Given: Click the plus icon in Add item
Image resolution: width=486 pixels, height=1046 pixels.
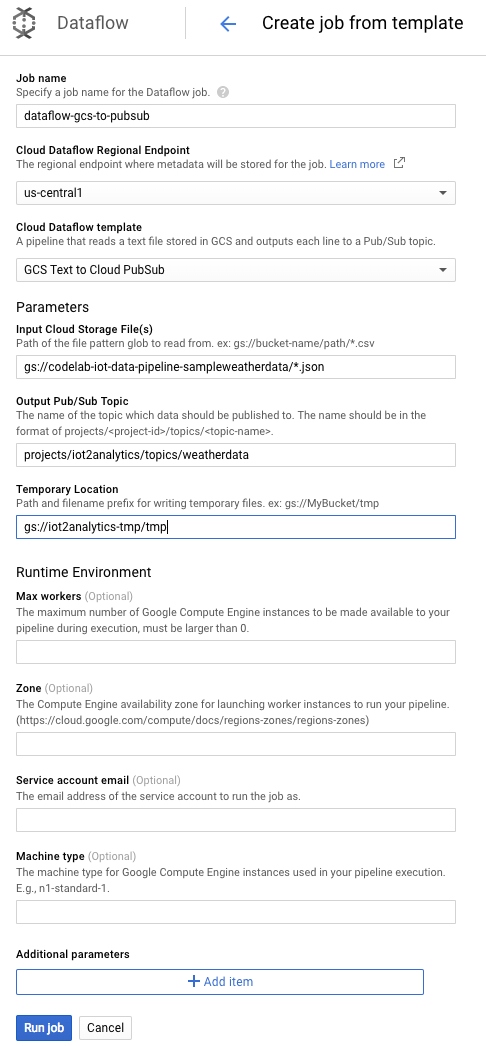Looking at the screenshot, I should pyautogui.click(x=194, y=981).
